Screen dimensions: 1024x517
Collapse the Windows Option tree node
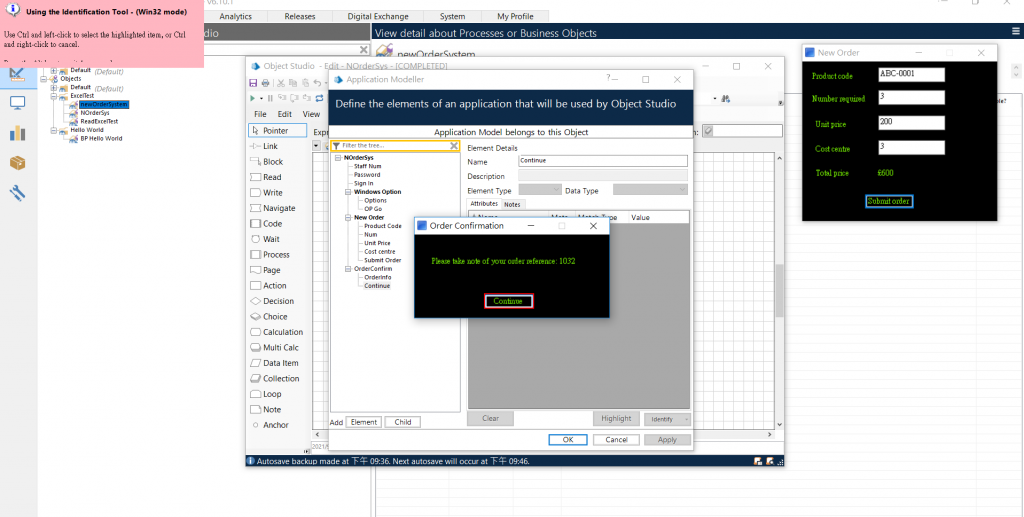(x=348, y=192)
